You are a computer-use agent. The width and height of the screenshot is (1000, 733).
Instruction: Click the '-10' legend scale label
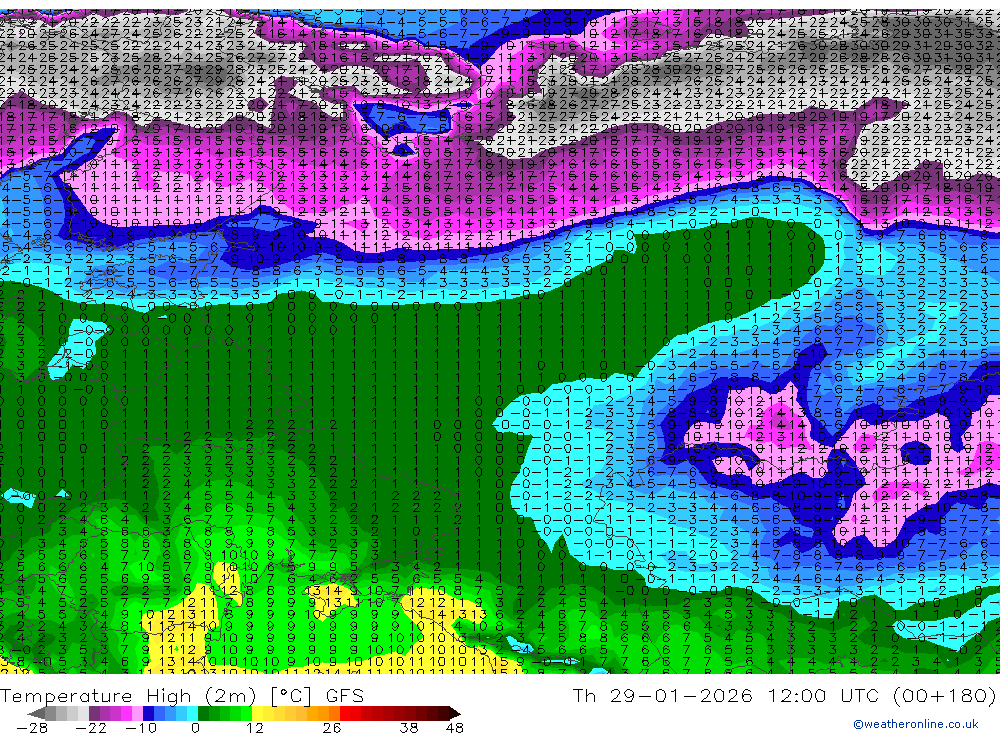tap(141, 728)
